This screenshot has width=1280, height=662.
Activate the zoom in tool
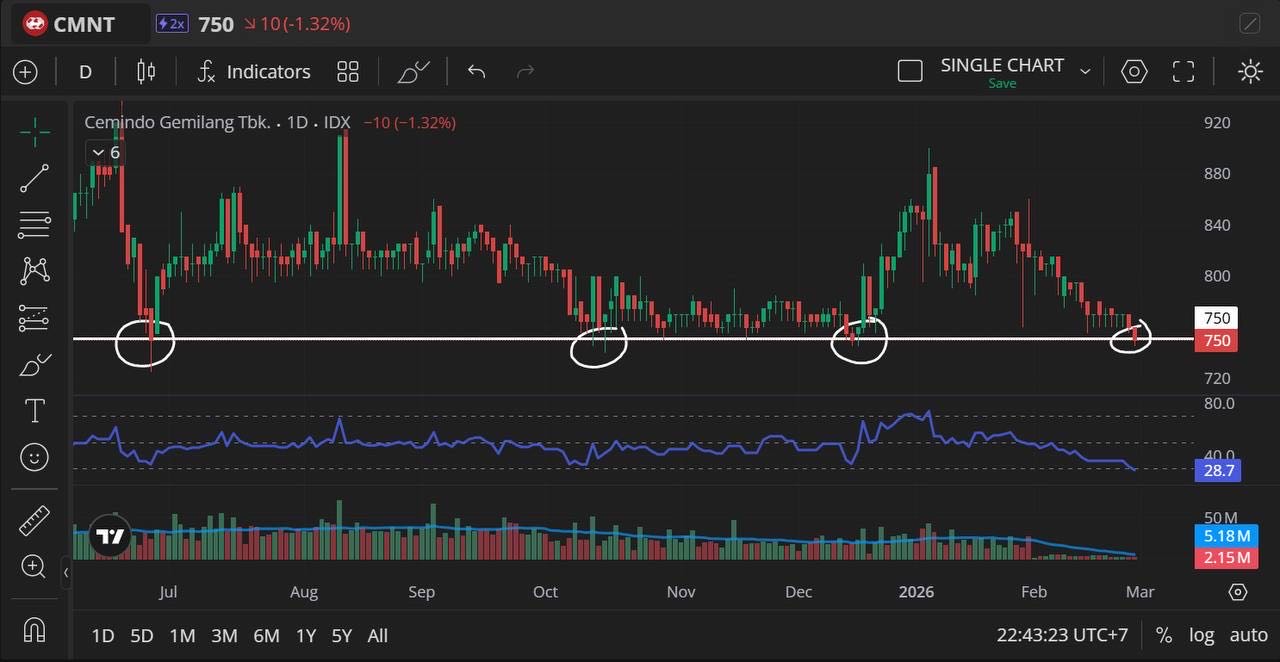(34, 567)
